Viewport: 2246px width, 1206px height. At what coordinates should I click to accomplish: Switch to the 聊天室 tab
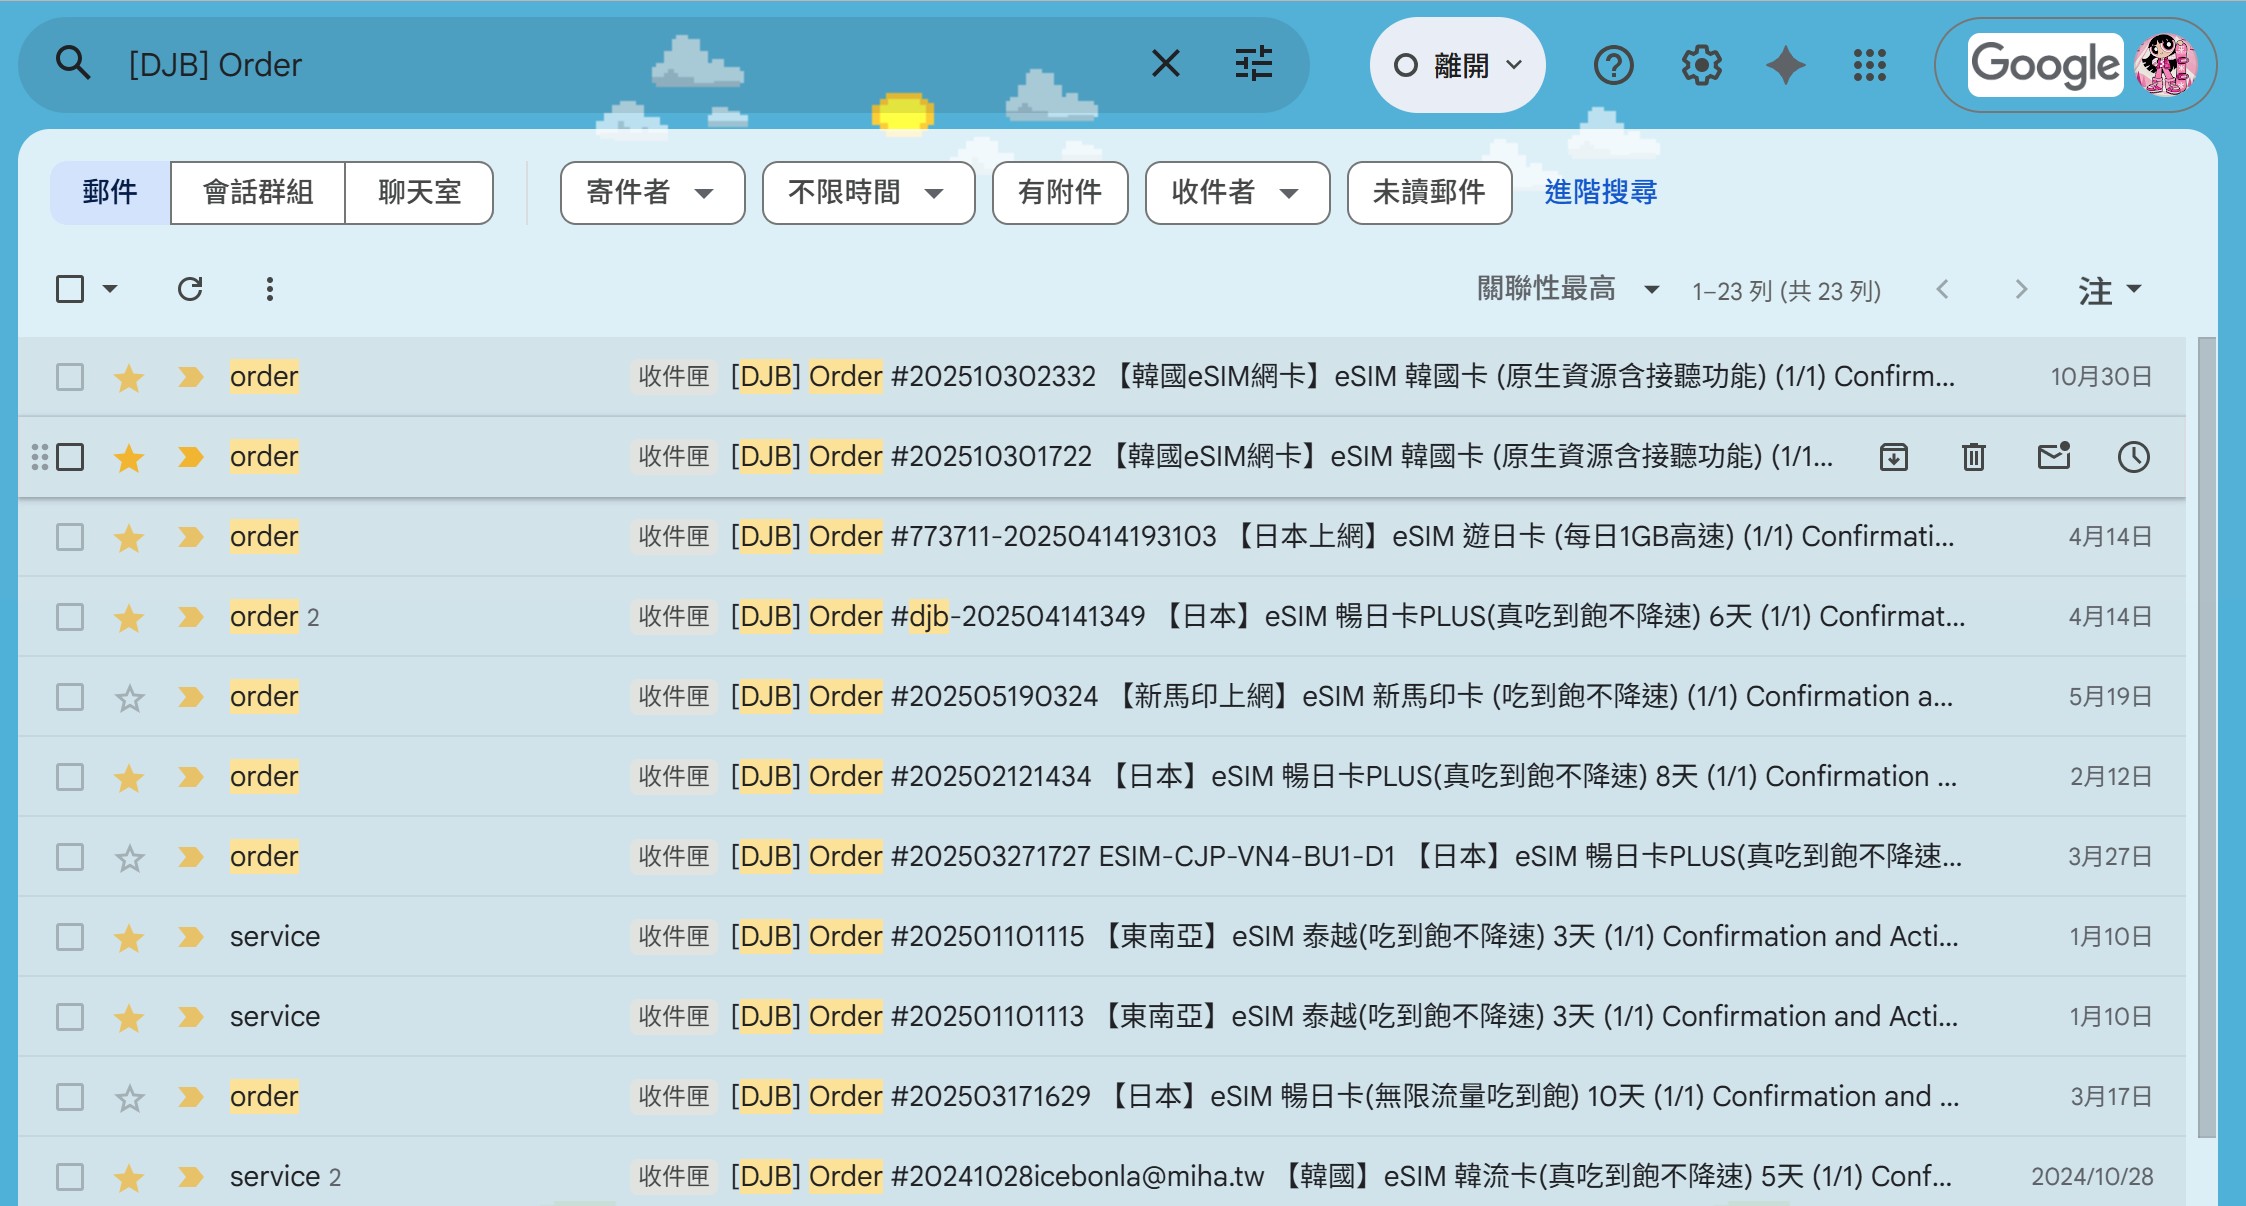tap(419, 192)
